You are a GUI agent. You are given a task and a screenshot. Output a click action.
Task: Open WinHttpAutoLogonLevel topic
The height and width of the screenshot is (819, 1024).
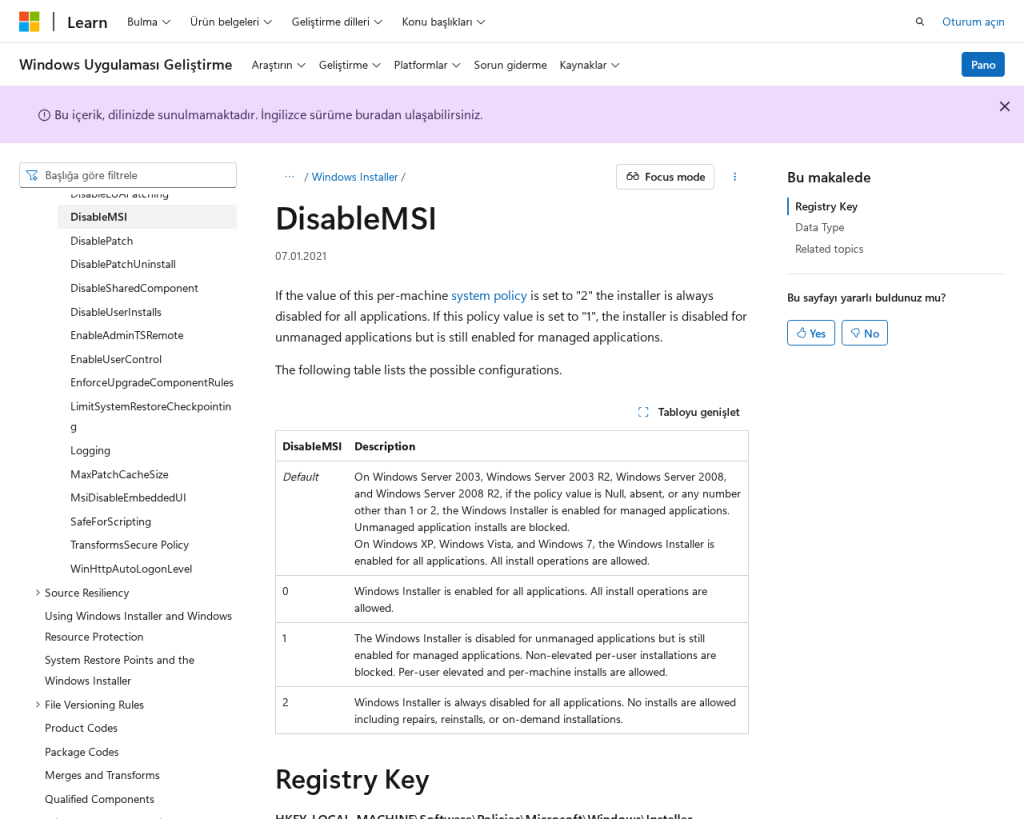[x=131, y=569]
